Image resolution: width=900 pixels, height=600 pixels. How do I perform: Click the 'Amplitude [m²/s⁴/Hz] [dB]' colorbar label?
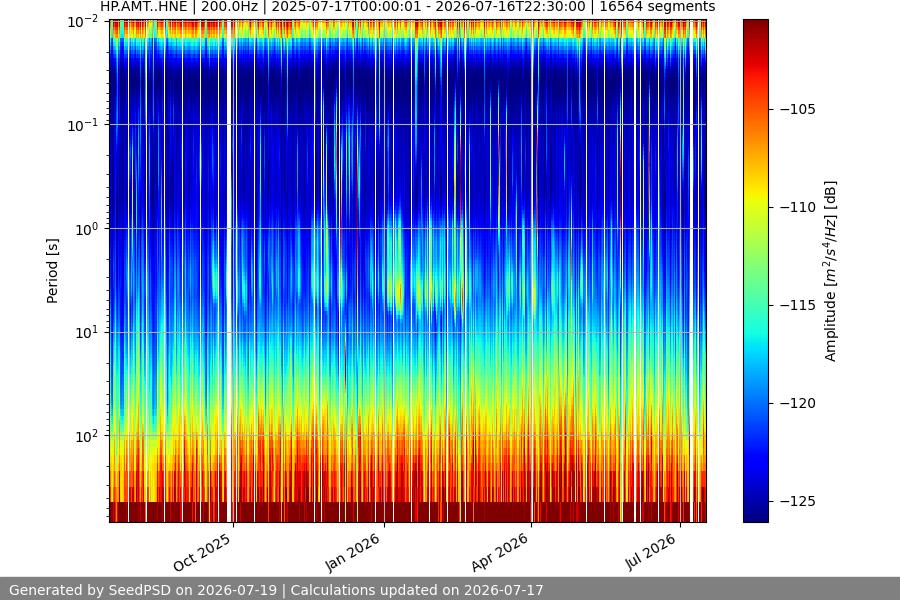830,271
